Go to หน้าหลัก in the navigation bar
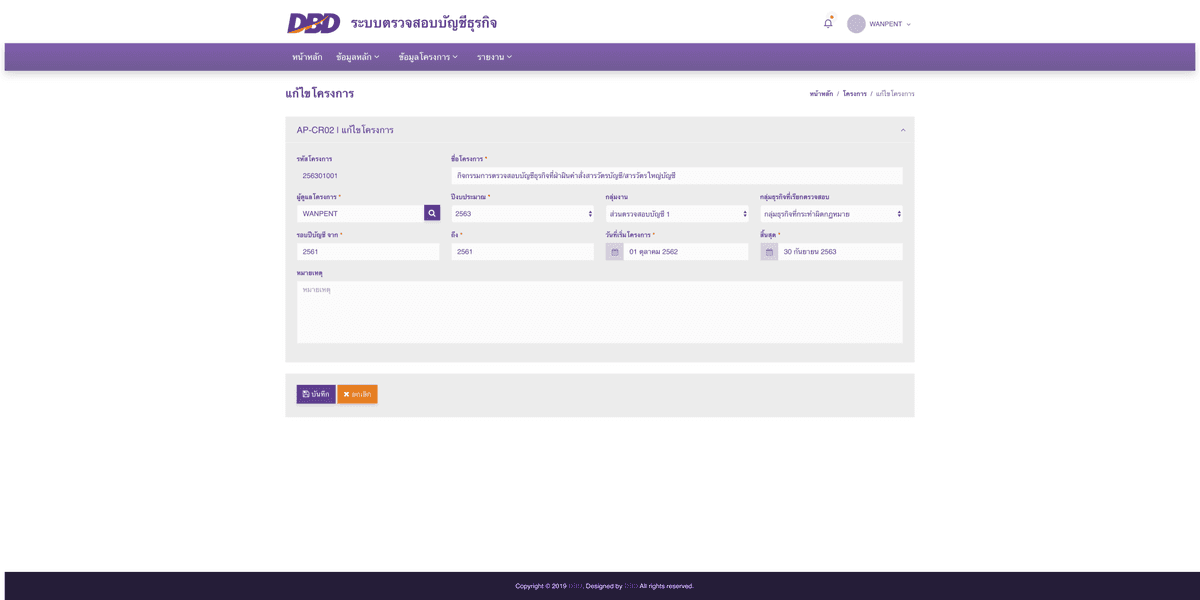 click(x=307, y=57)
